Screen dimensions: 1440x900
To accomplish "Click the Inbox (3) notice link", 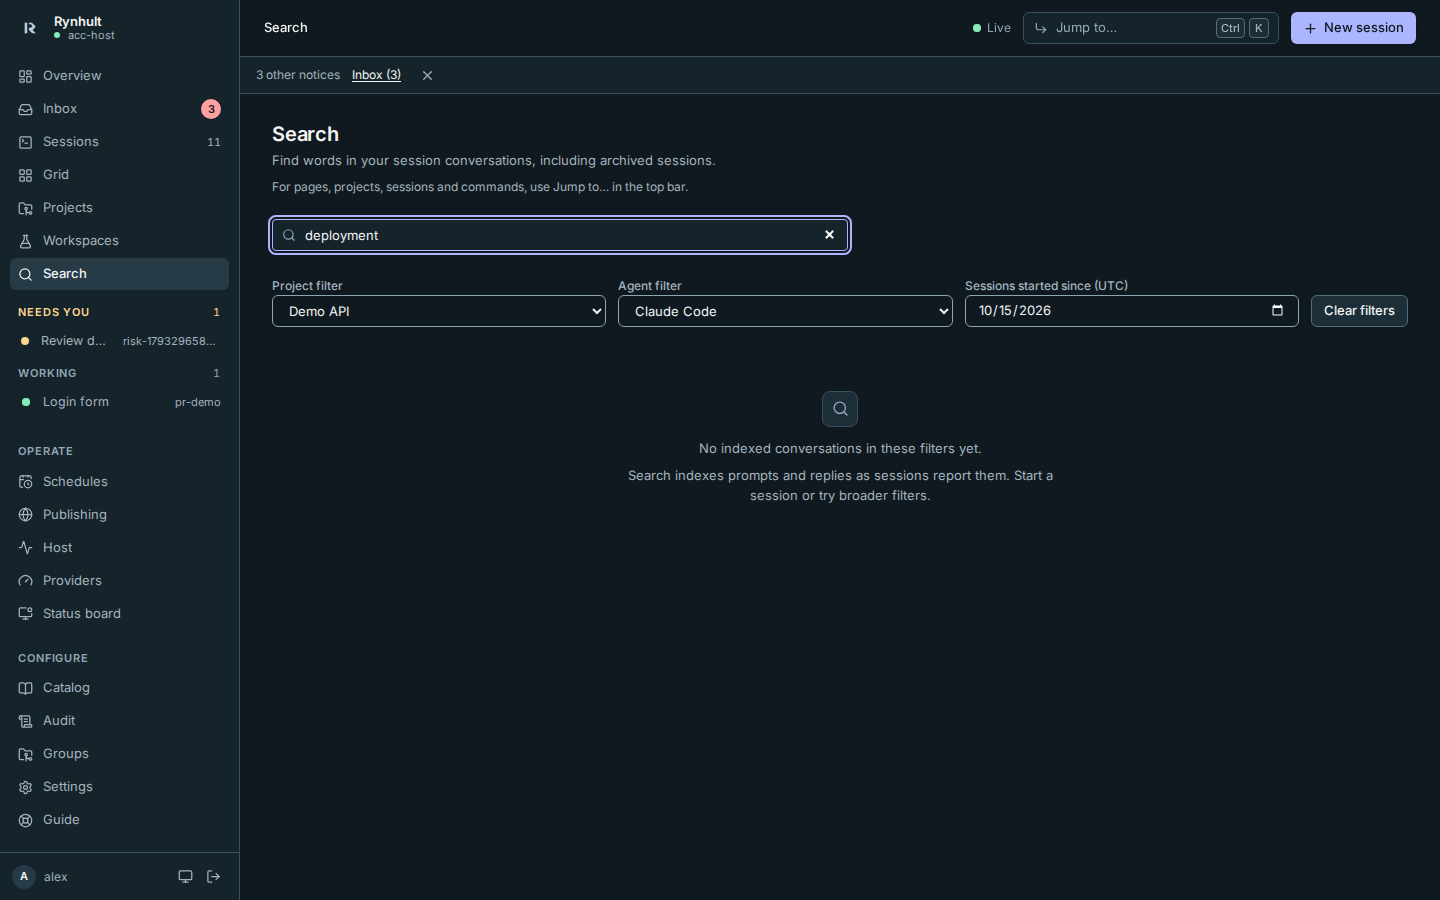I will [x=376, y=75].
